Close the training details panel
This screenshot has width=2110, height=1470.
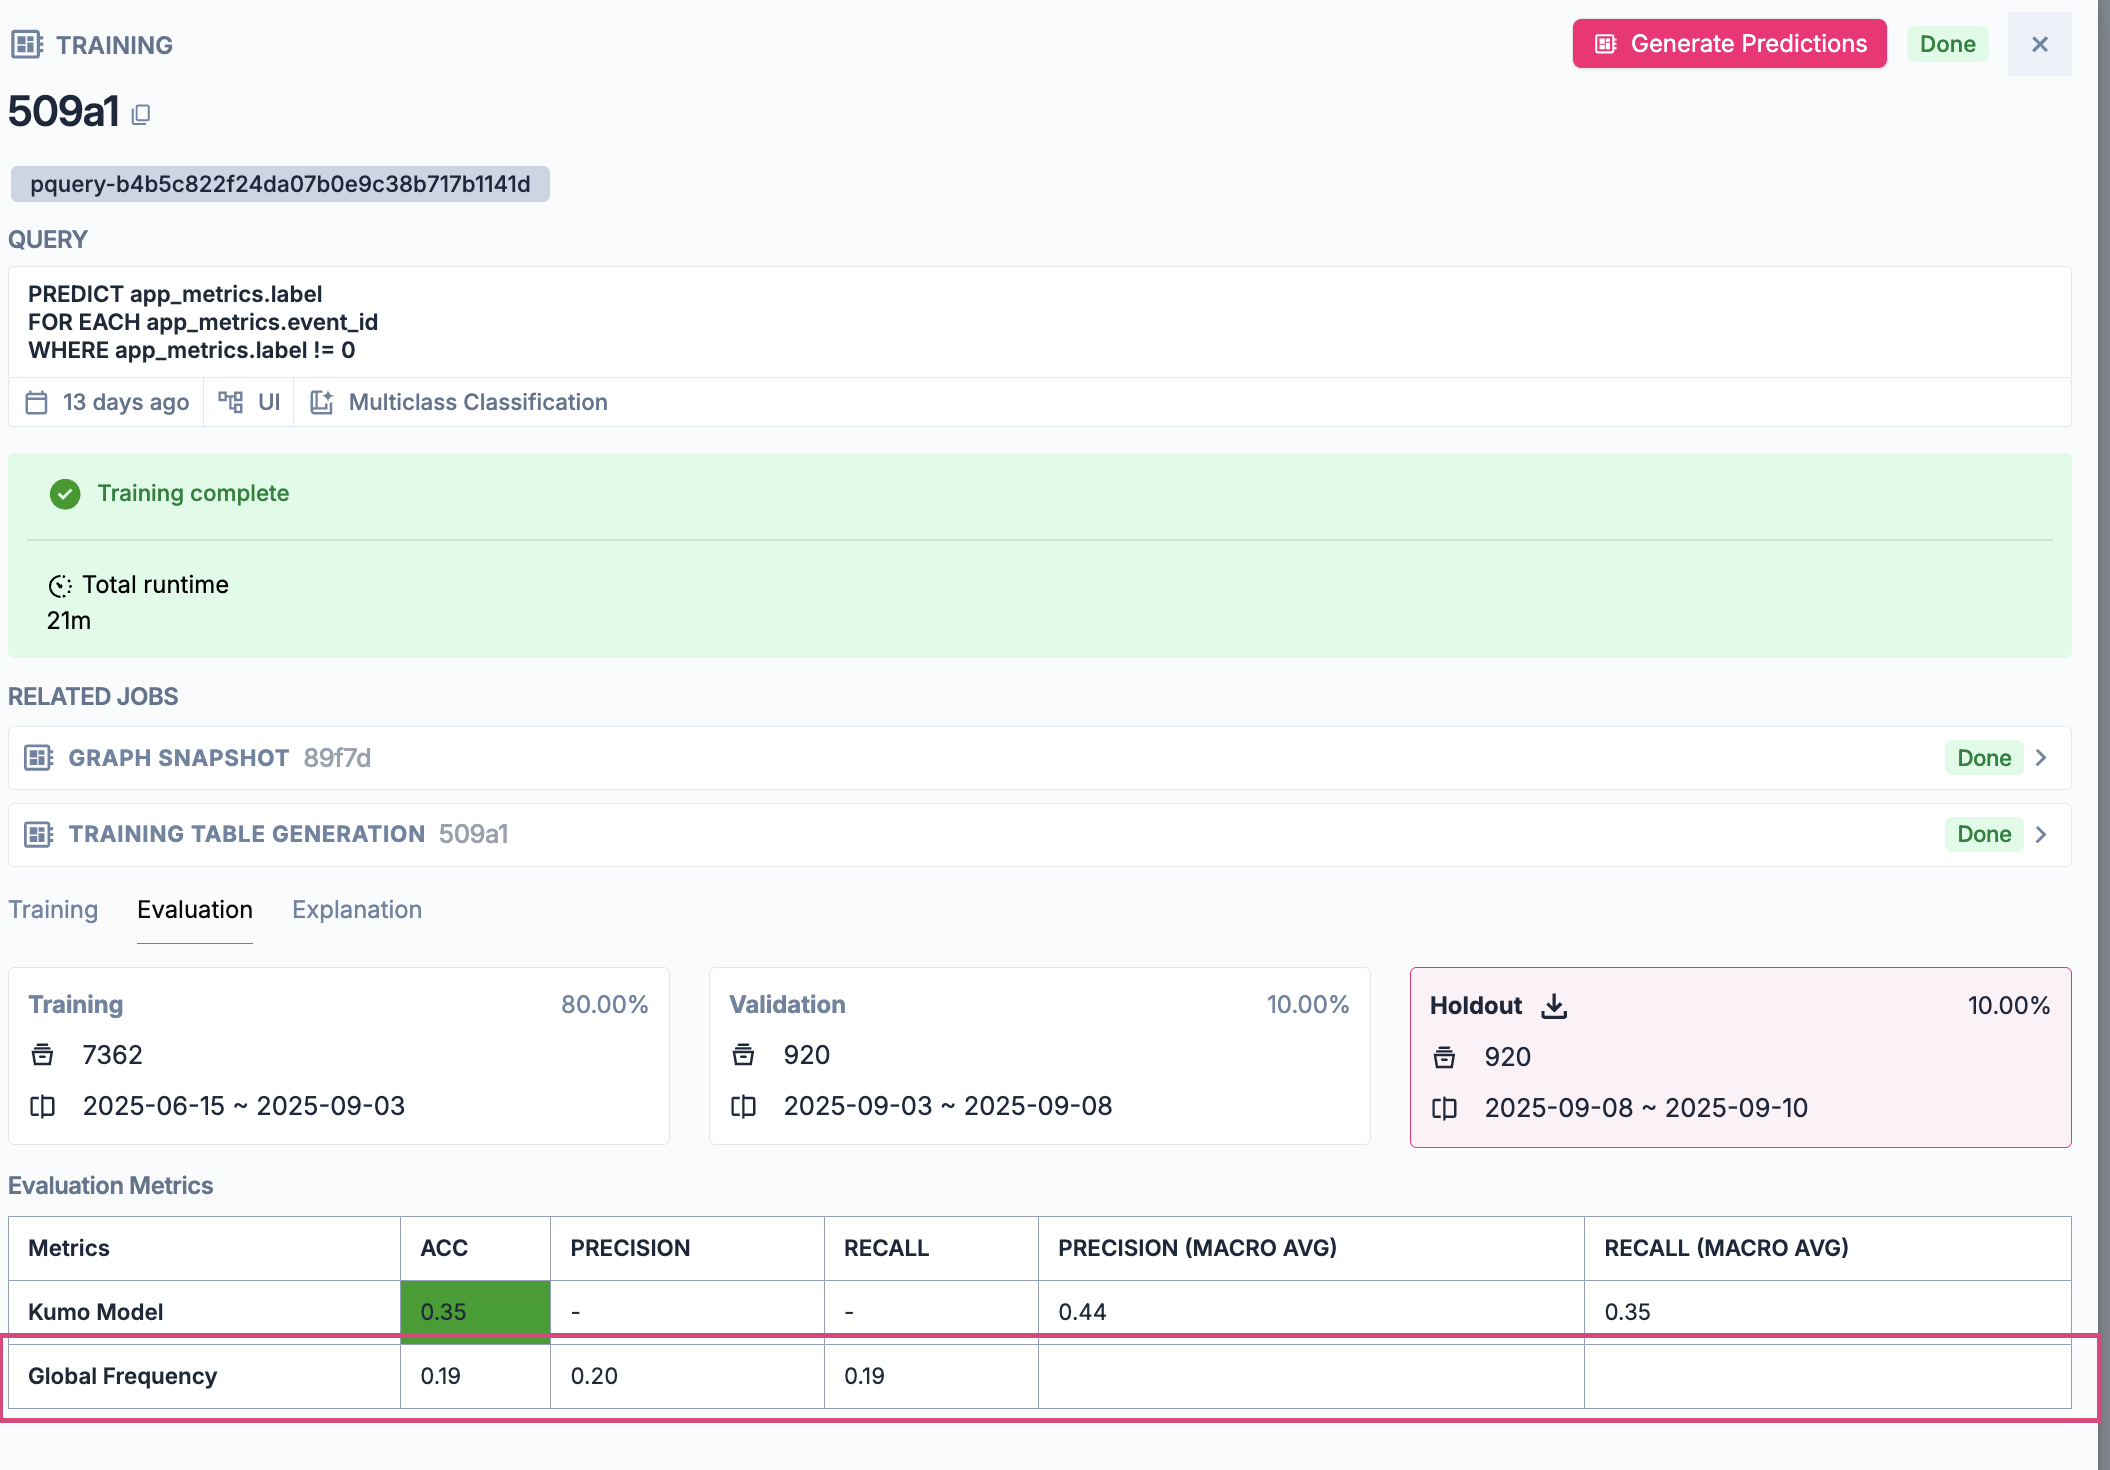2039,44
